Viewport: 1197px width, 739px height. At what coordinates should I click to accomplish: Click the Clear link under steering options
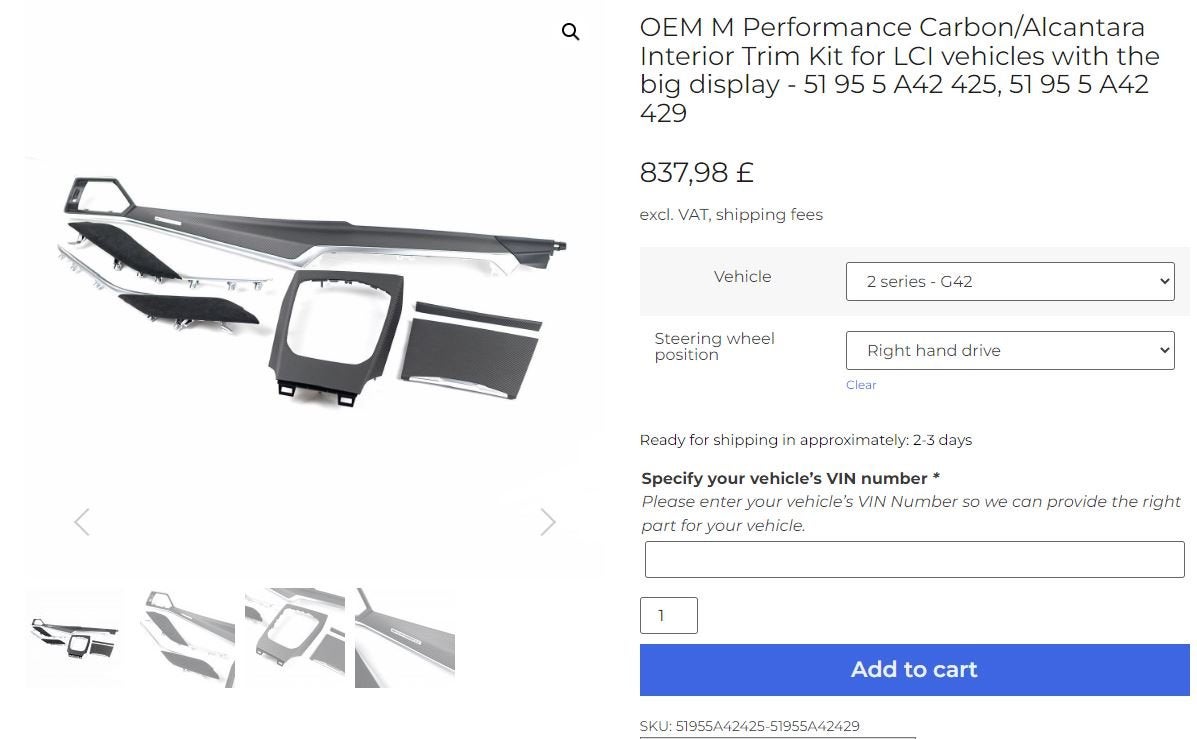[x=861, y=385]
